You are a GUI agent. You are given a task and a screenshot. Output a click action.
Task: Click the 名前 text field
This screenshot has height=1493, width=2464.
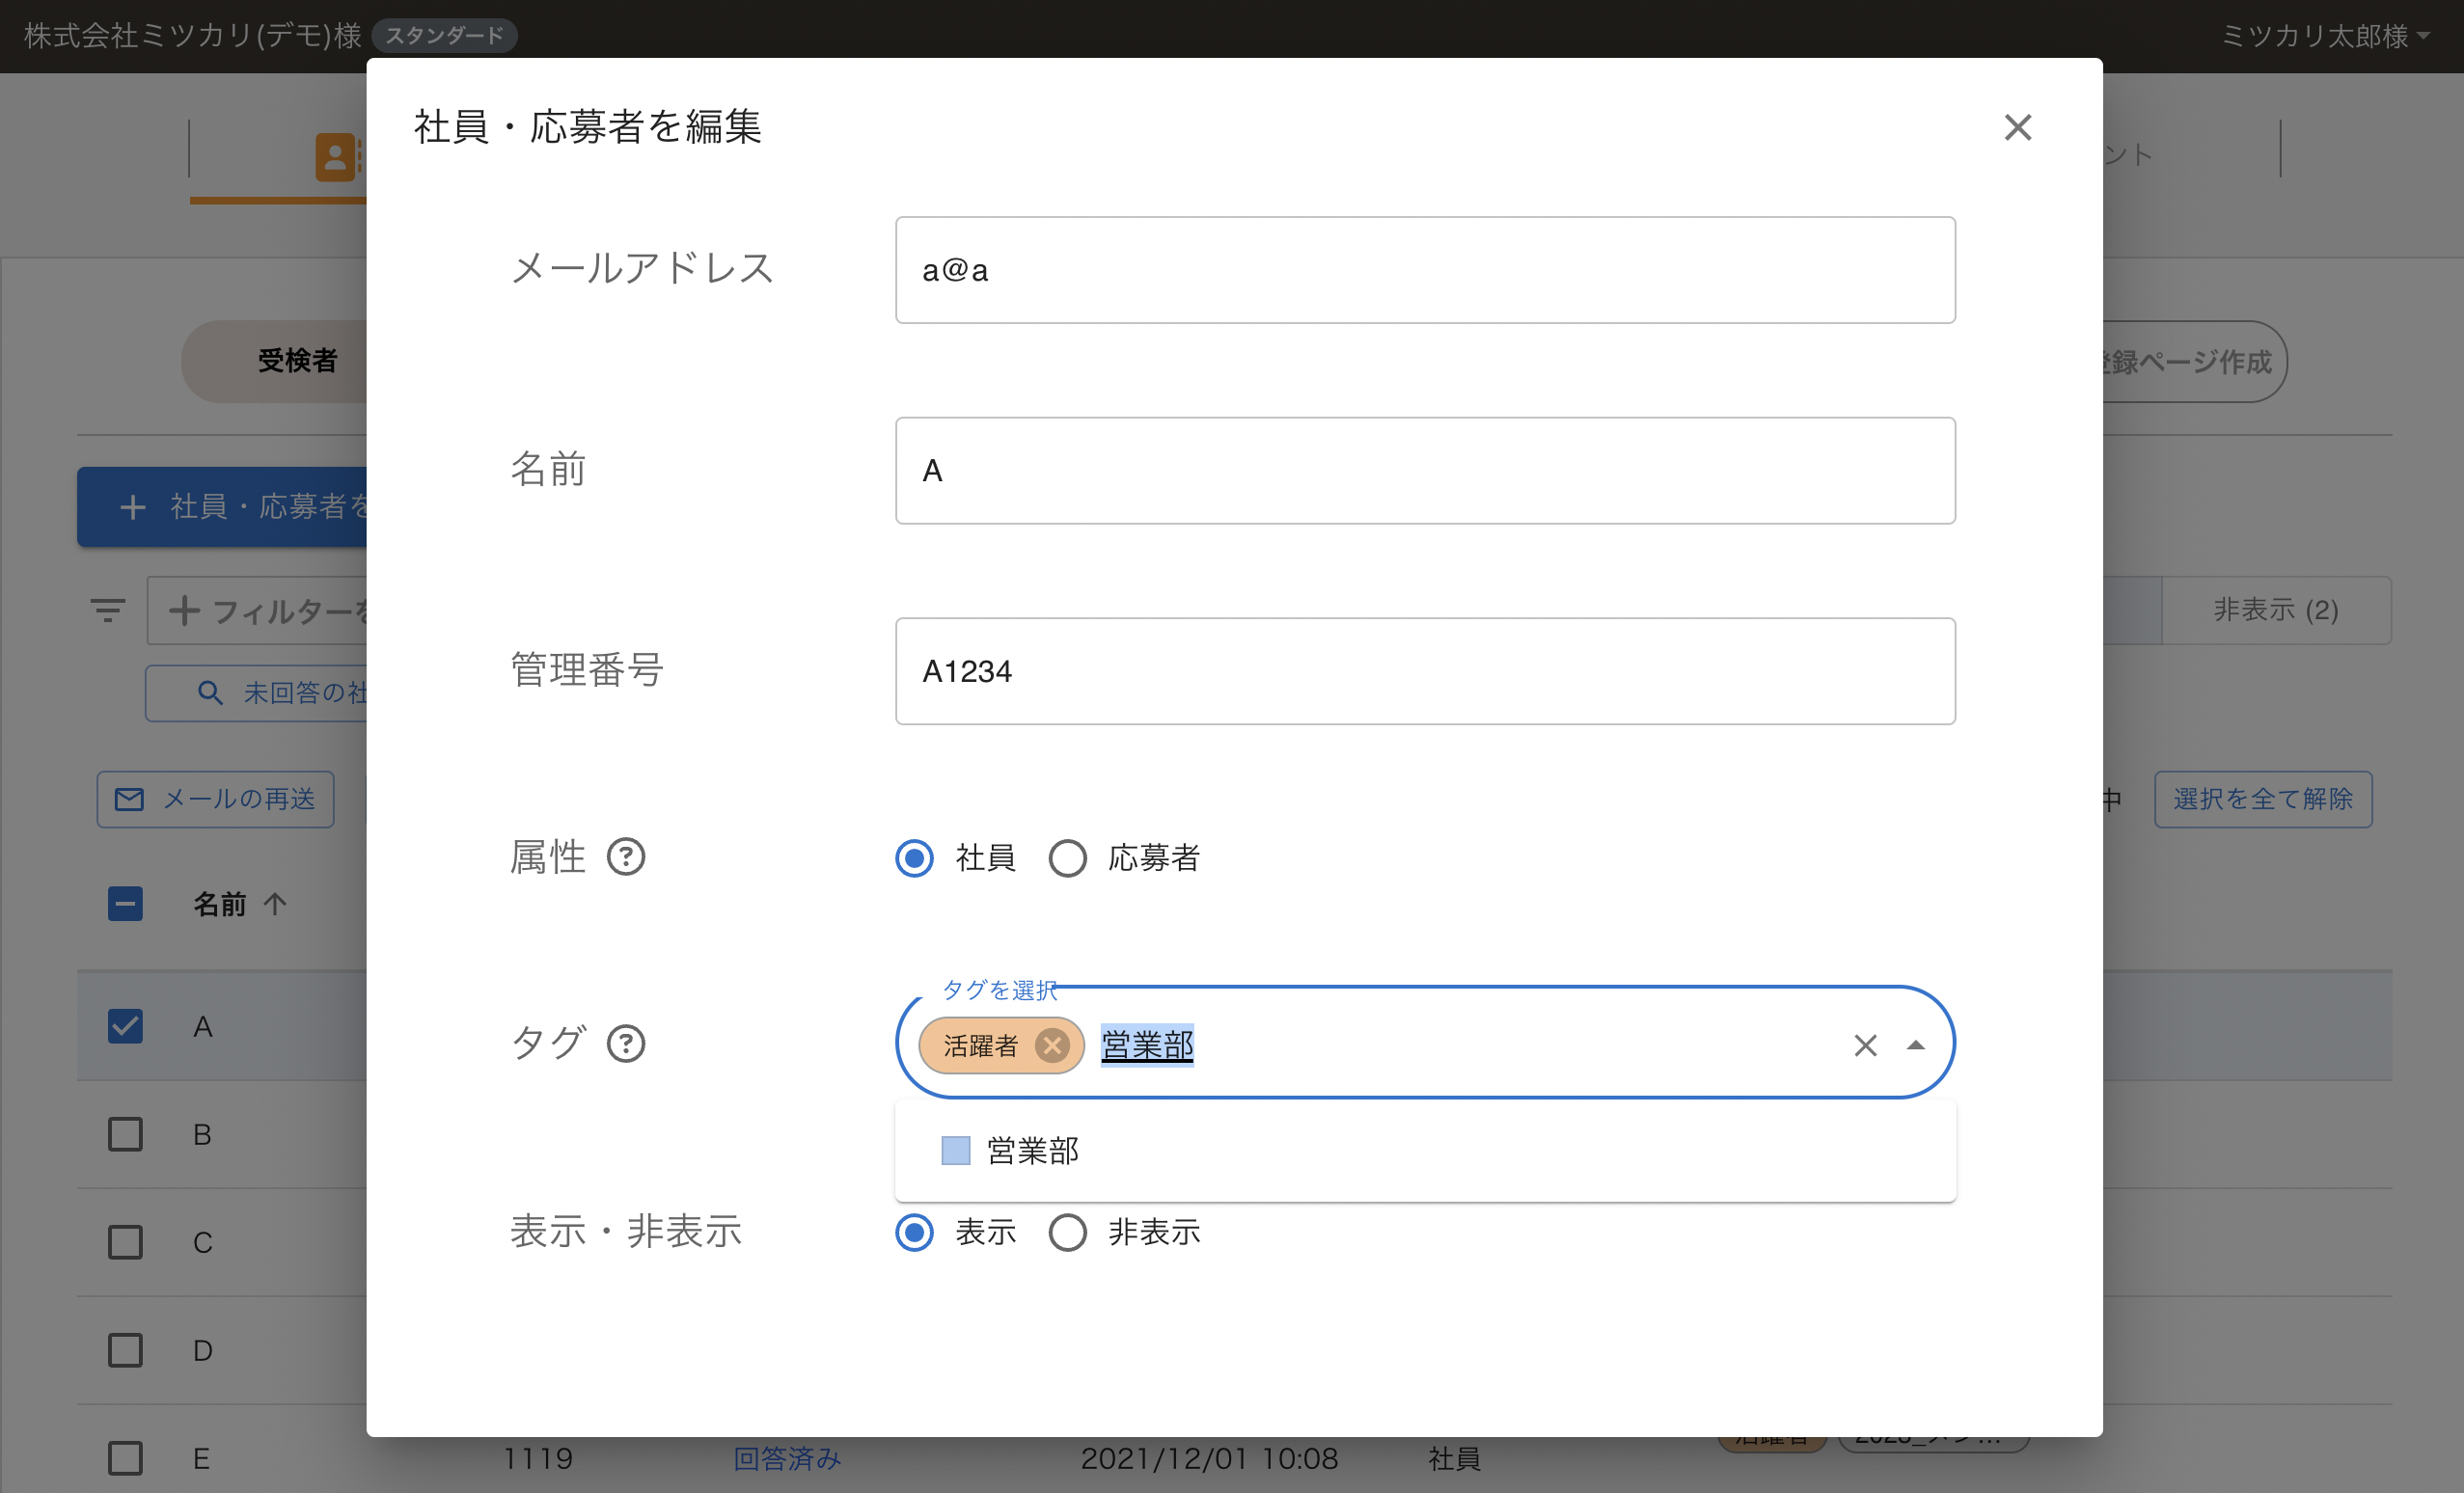click(x=1424, y=471)
